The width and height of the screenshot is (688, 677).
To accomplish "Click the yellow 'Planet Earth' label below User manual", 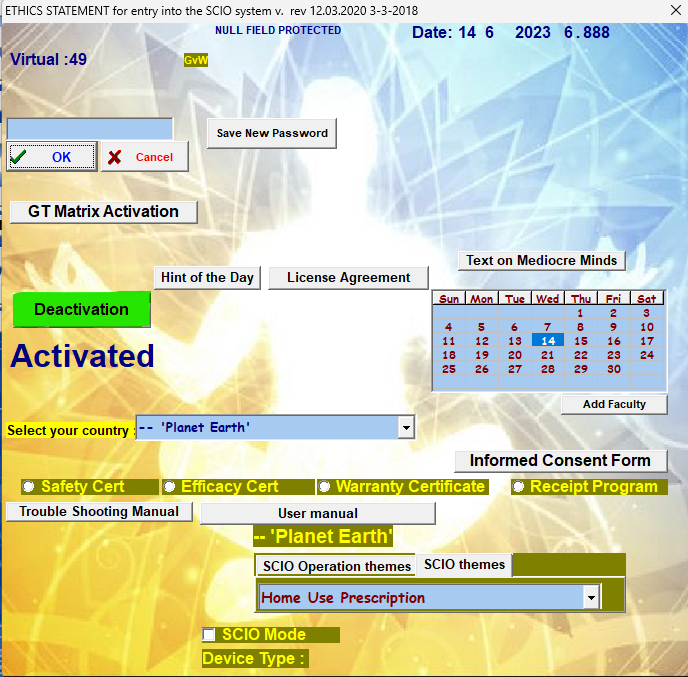I will coord(323,536).
